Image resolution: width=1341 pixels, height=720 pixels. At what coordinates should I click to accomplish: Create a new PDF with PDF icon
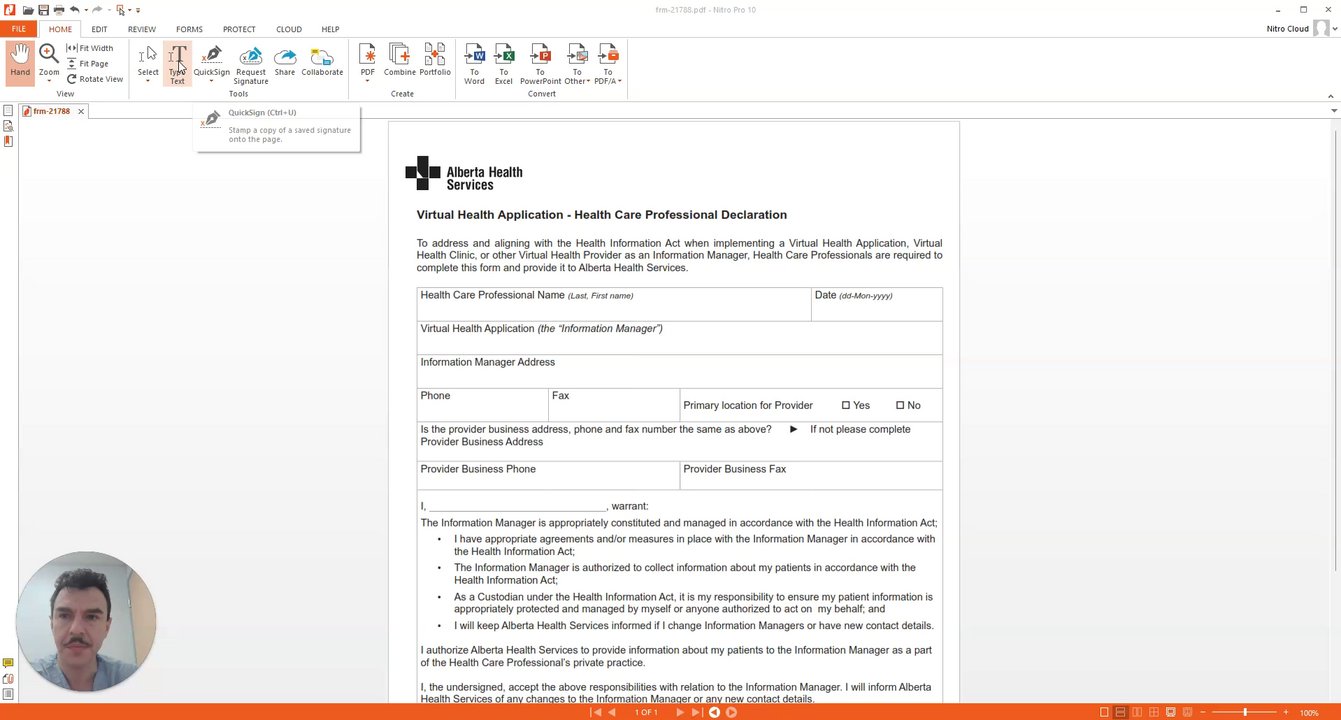[368, 55]
